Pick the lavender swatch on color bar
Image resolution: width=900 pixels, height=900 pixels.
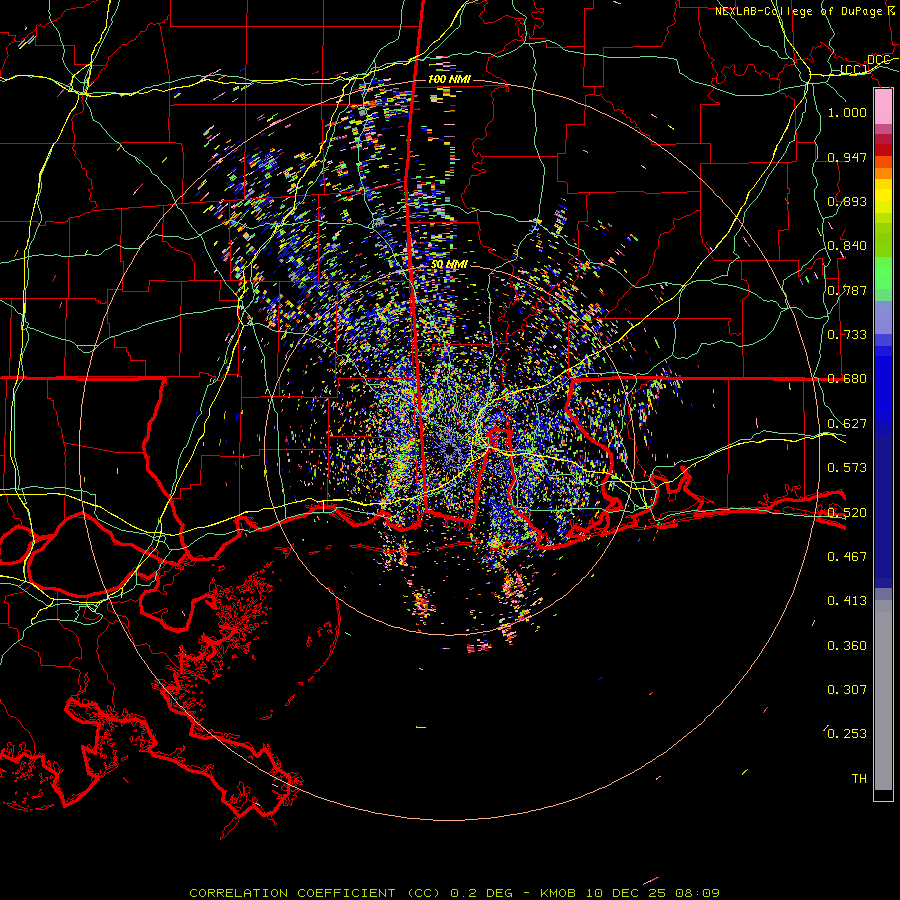click(x=883, y=317)
